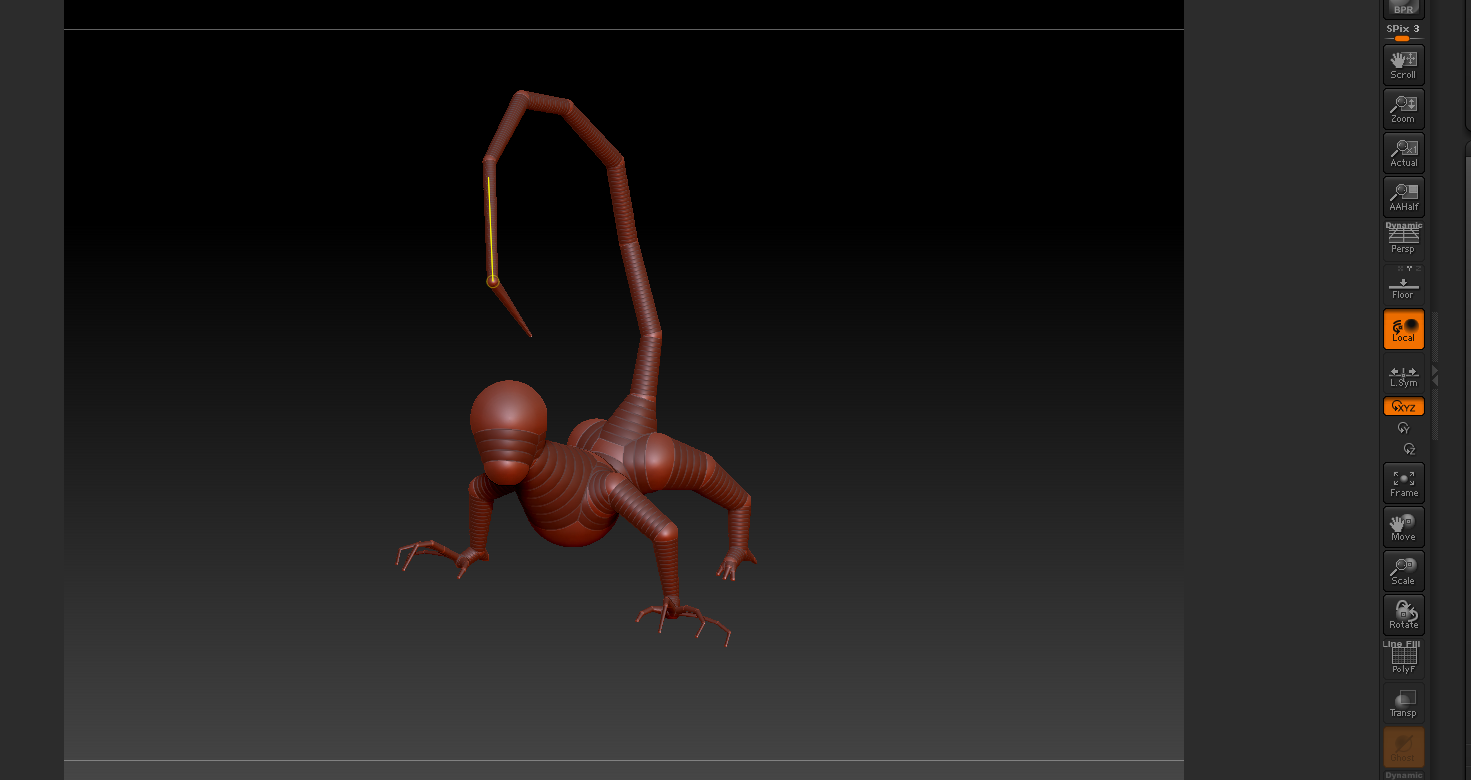Toggle the Floor grid
1471x780 pixels.
click(x=1403, y=285)
